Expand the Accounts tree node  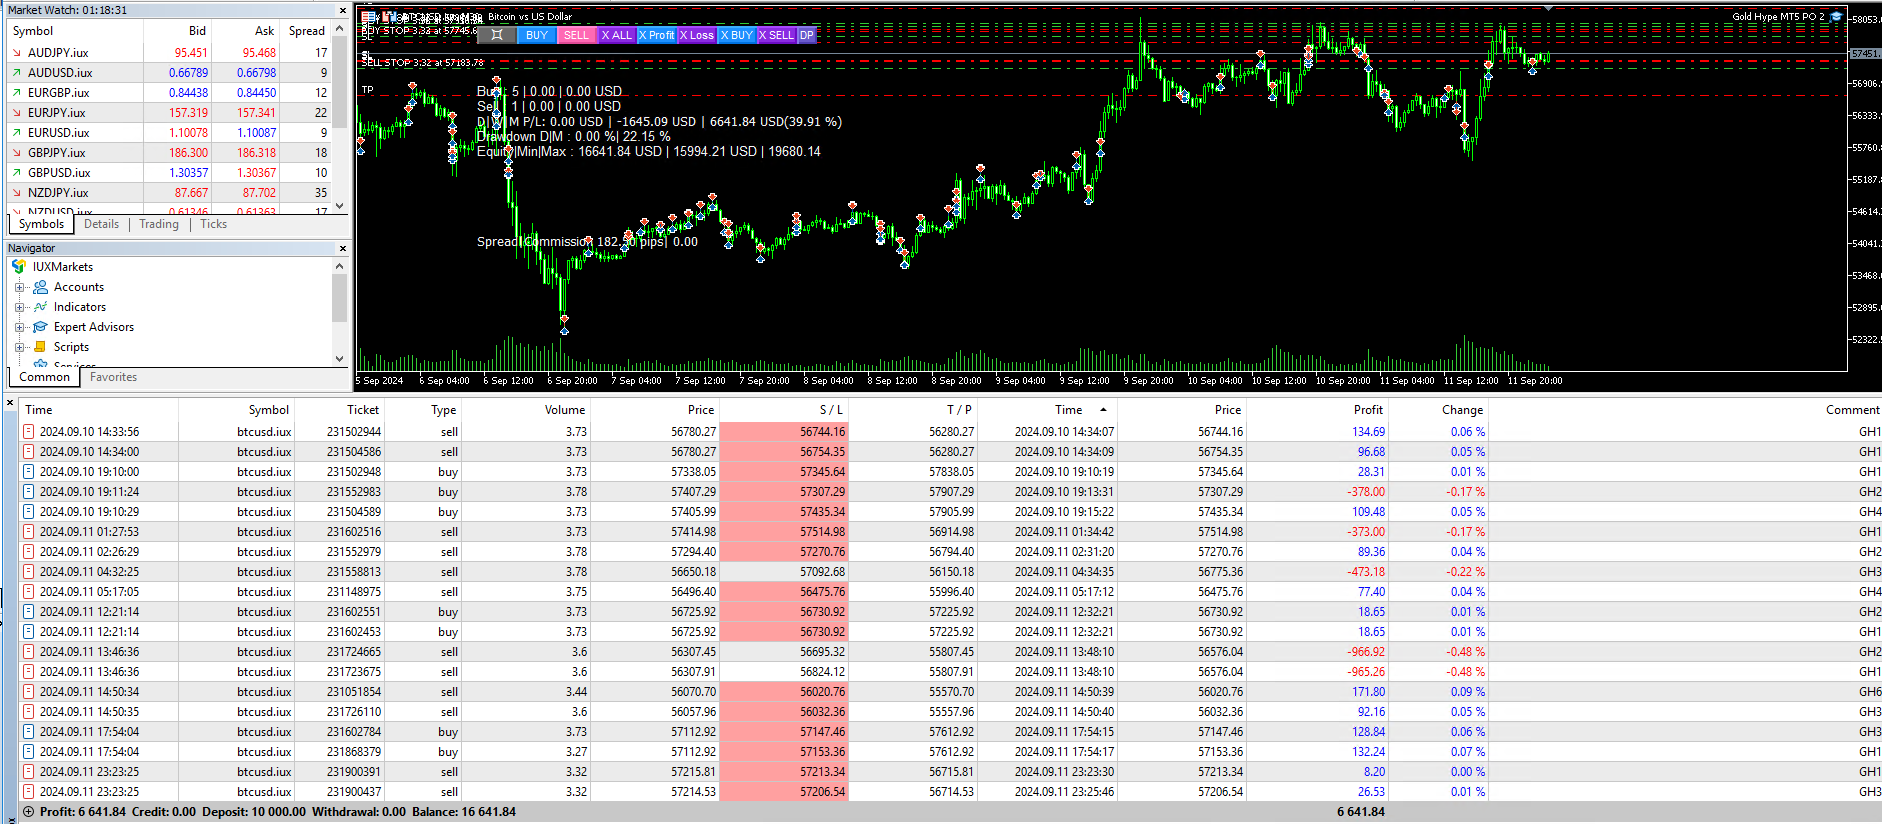19,287
